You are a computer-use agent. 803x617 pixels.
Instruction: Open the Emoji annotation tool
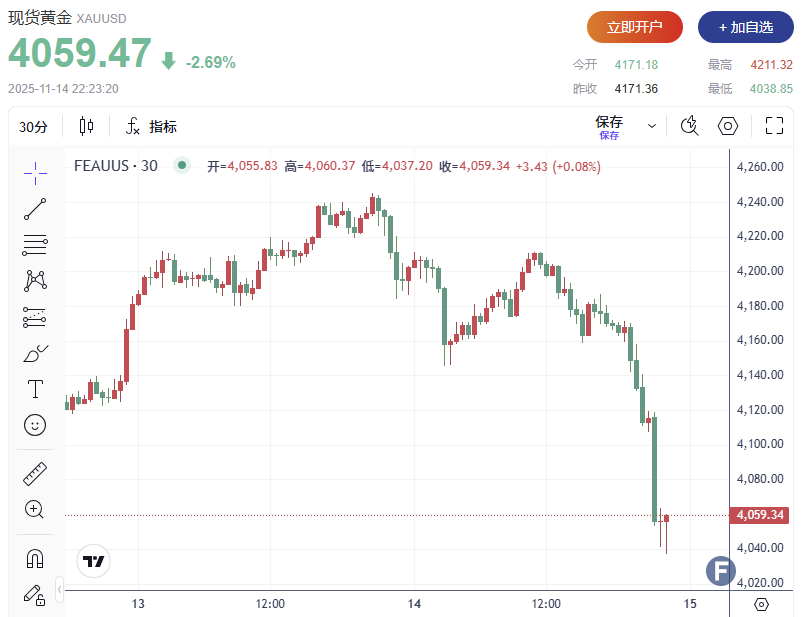34,425
